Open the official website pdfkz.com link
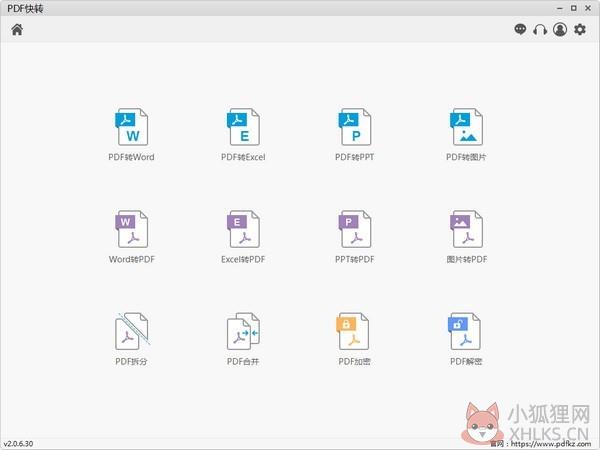 point(551,444)
